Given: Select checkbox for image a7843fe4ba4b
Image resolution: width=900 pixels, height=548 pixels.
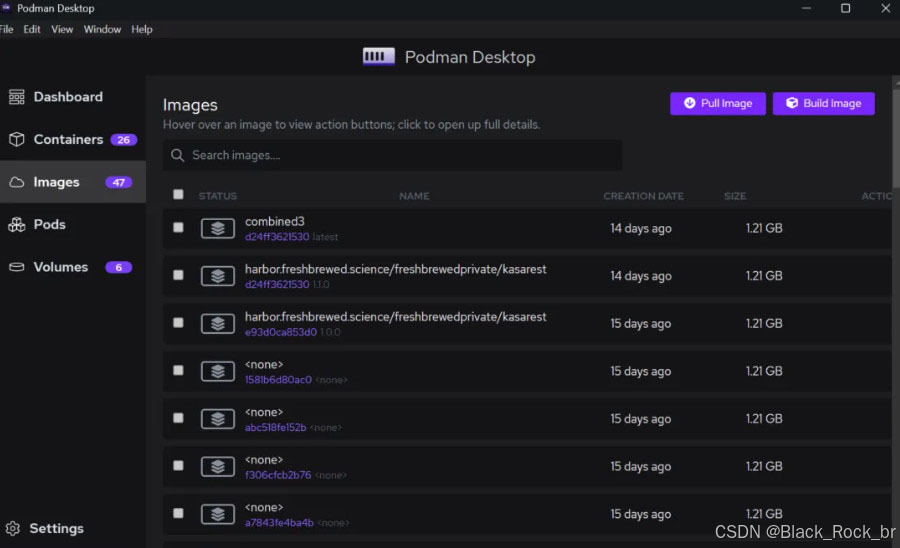Looking at the screenshot, I should point(179,514).
